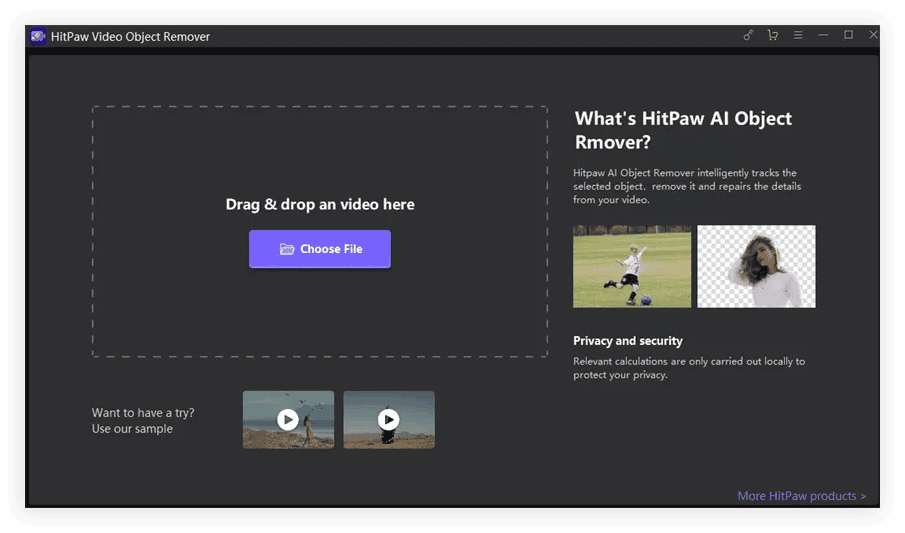Click the 'What's HitPaw AI Object Rmover?' heading

pyautogui.click(x=683, y=130)
